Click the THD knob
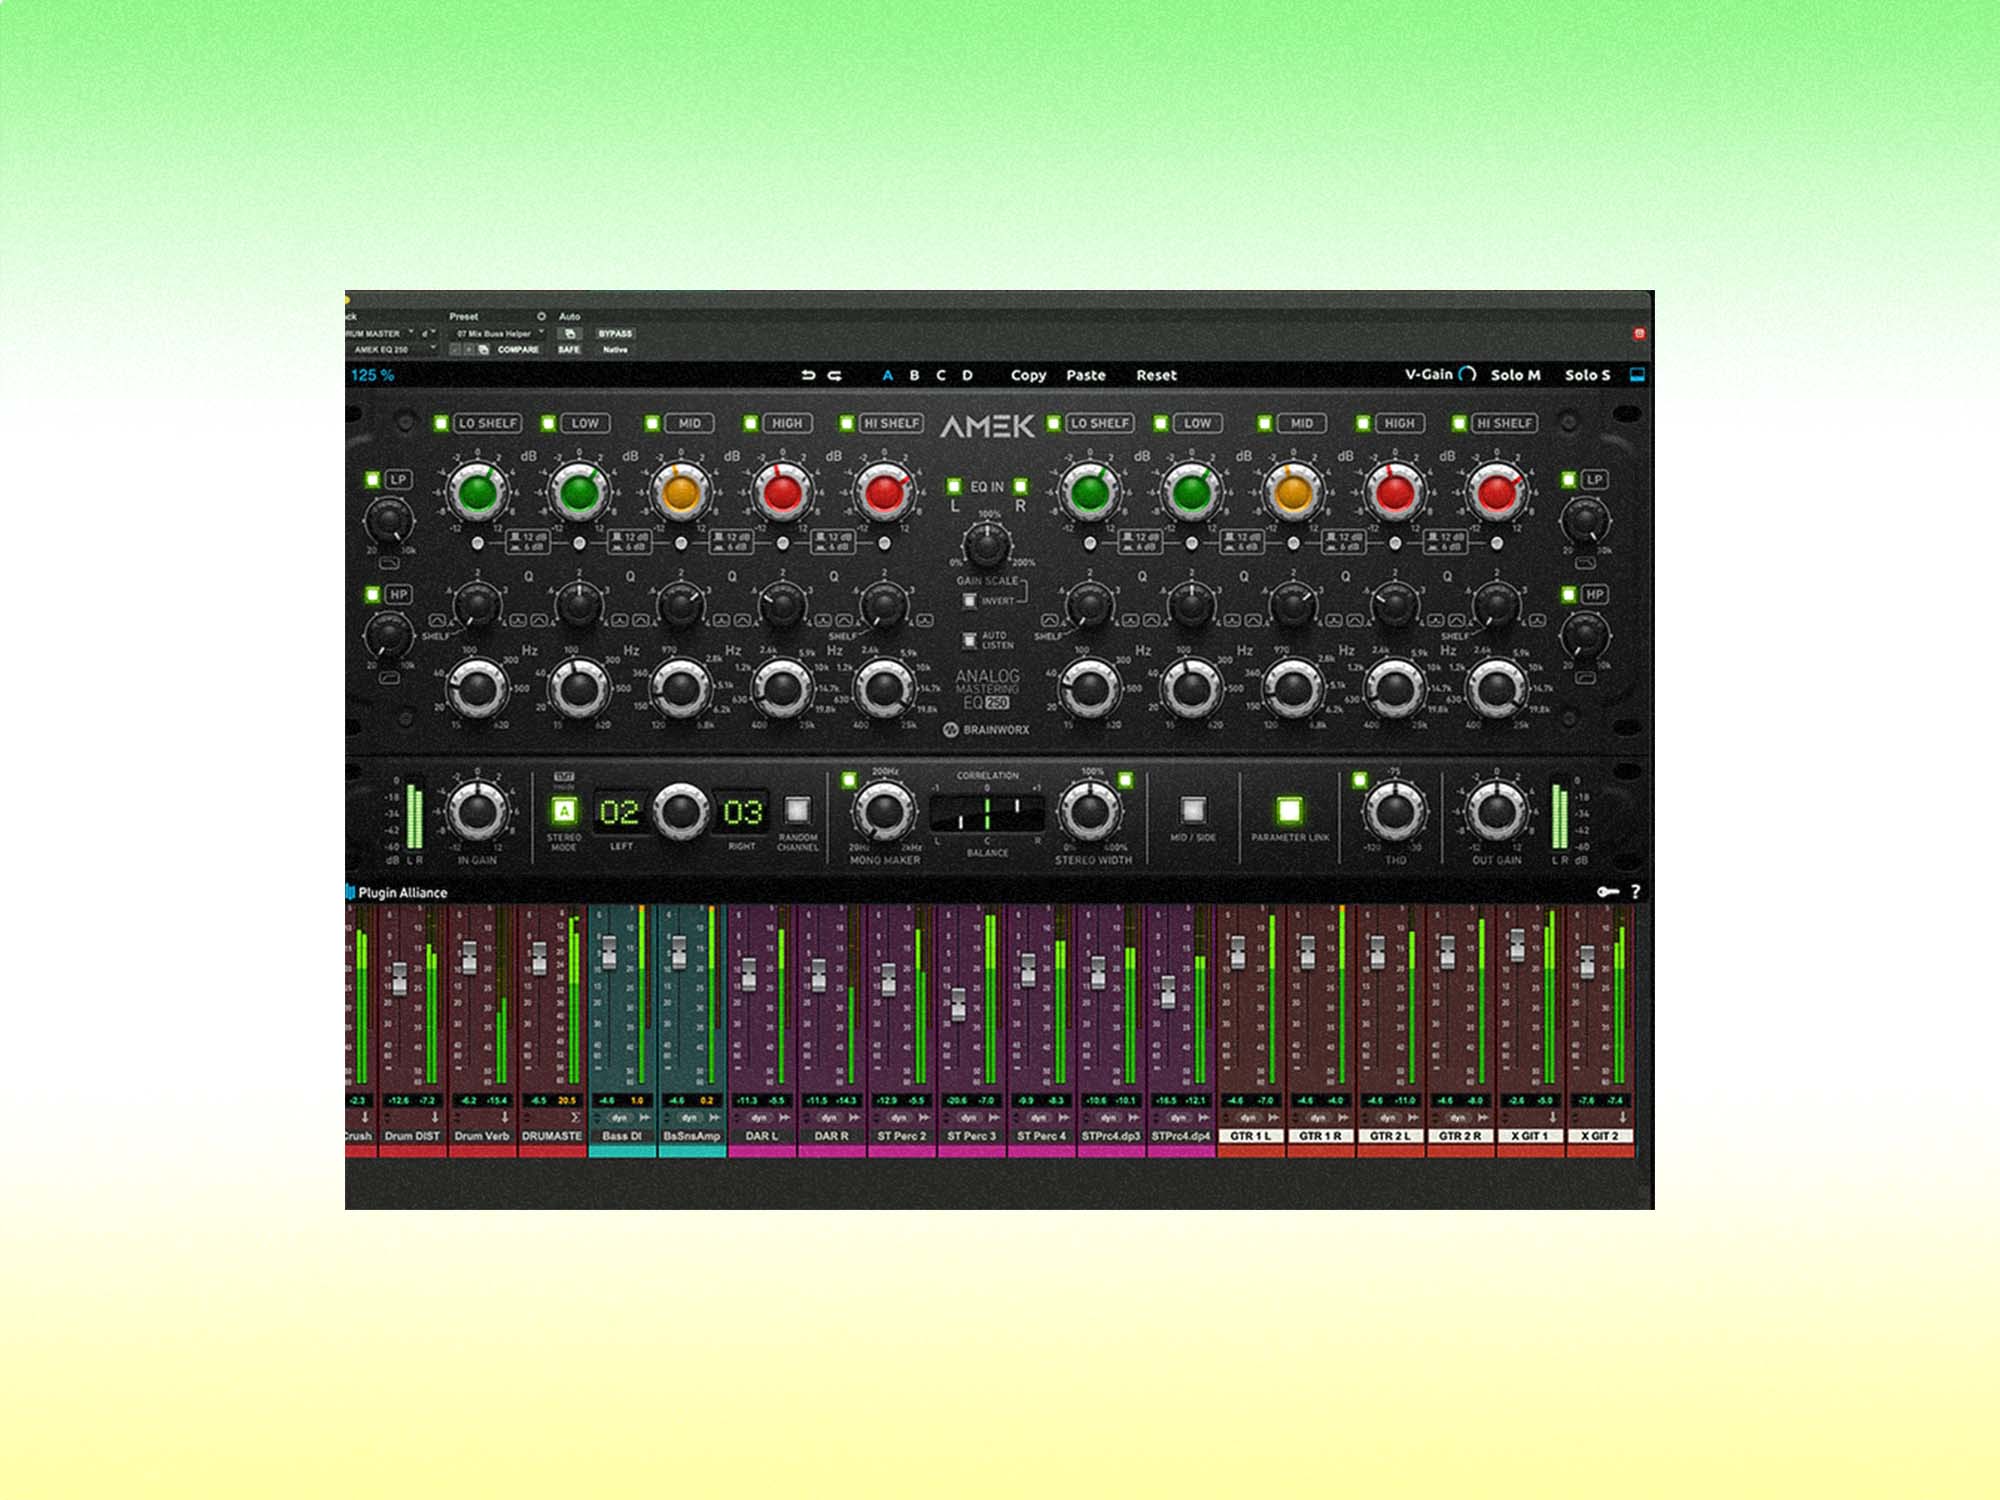Viewport: 2000px width, 1500px height. [1394, 810]
